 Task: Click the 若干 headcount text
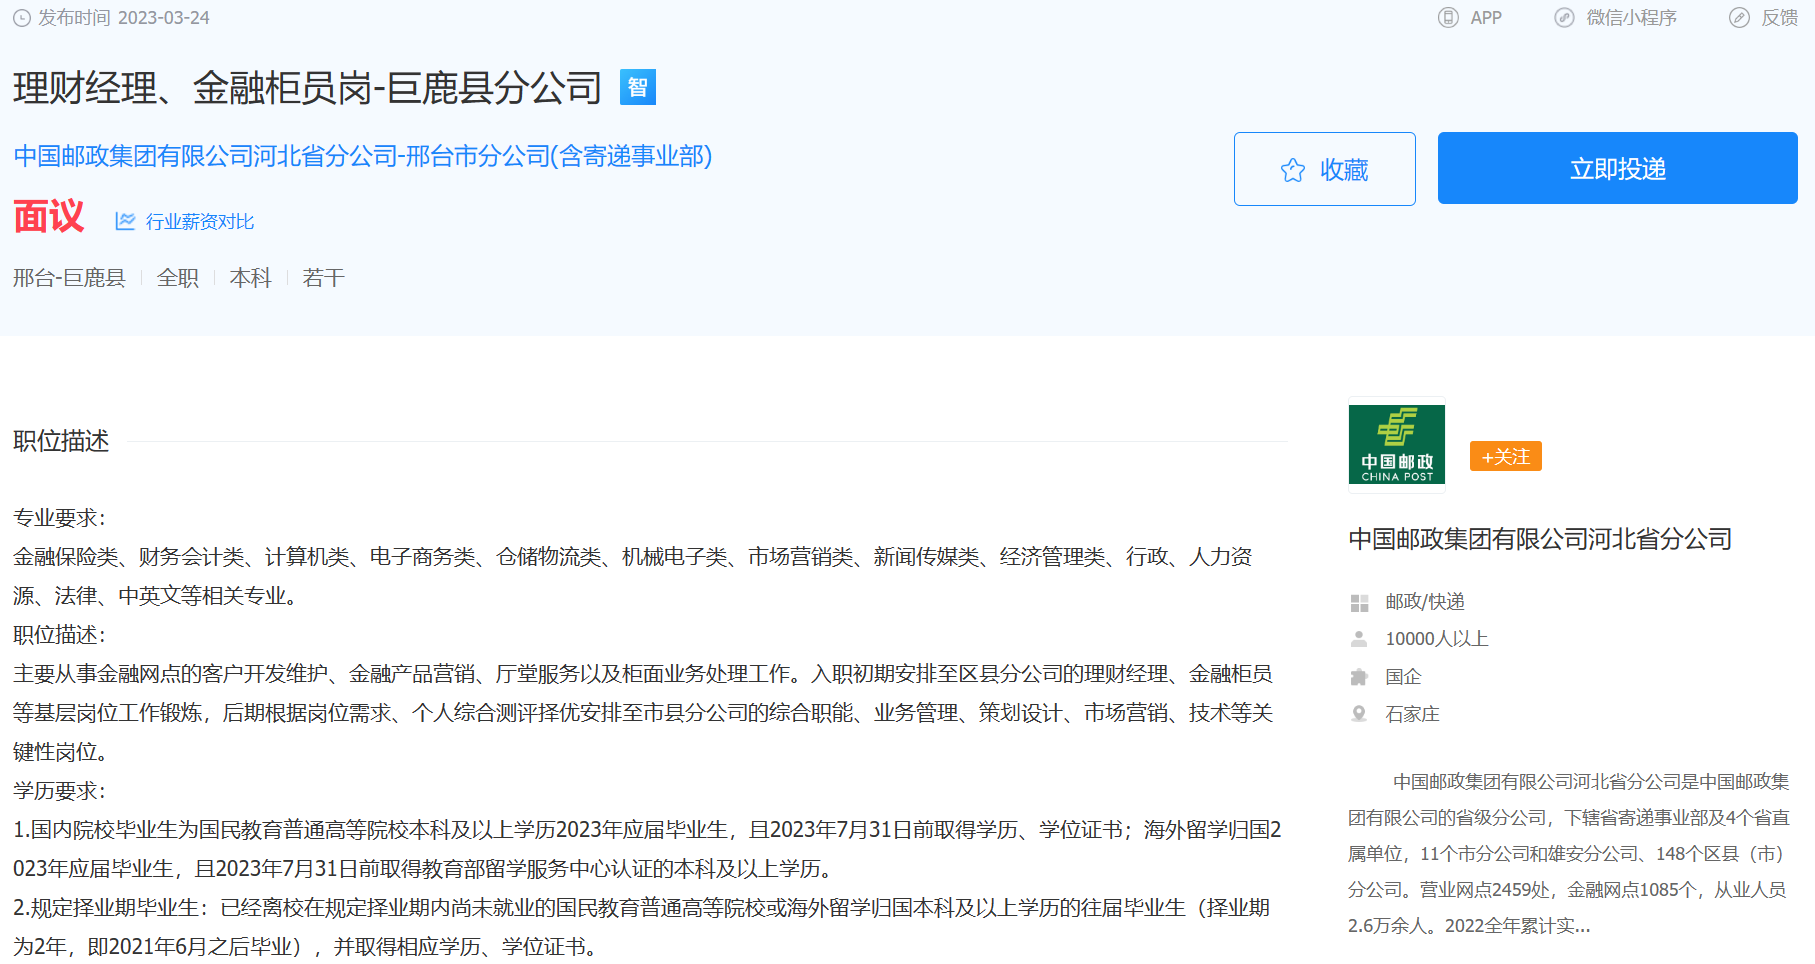[324, 278]
